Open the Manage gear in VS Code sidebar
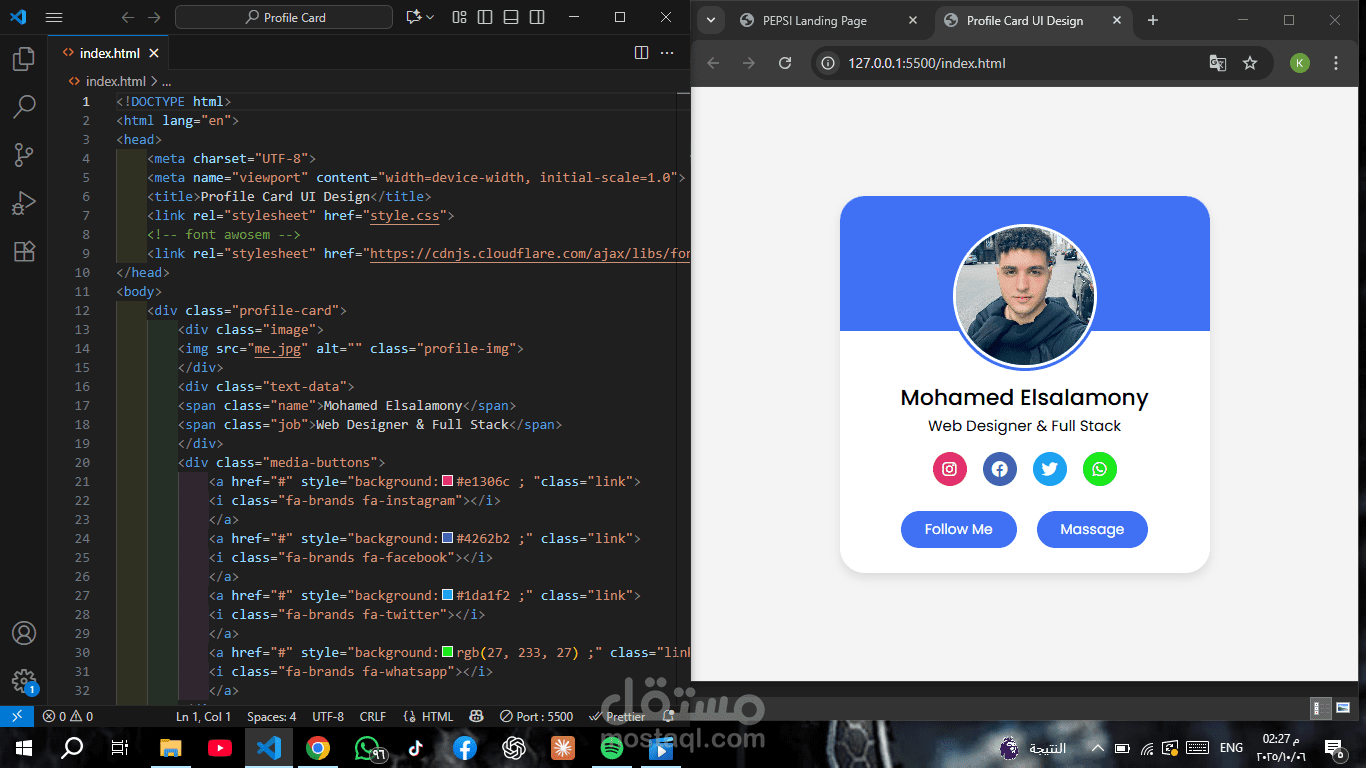 (x=24, y=681)
